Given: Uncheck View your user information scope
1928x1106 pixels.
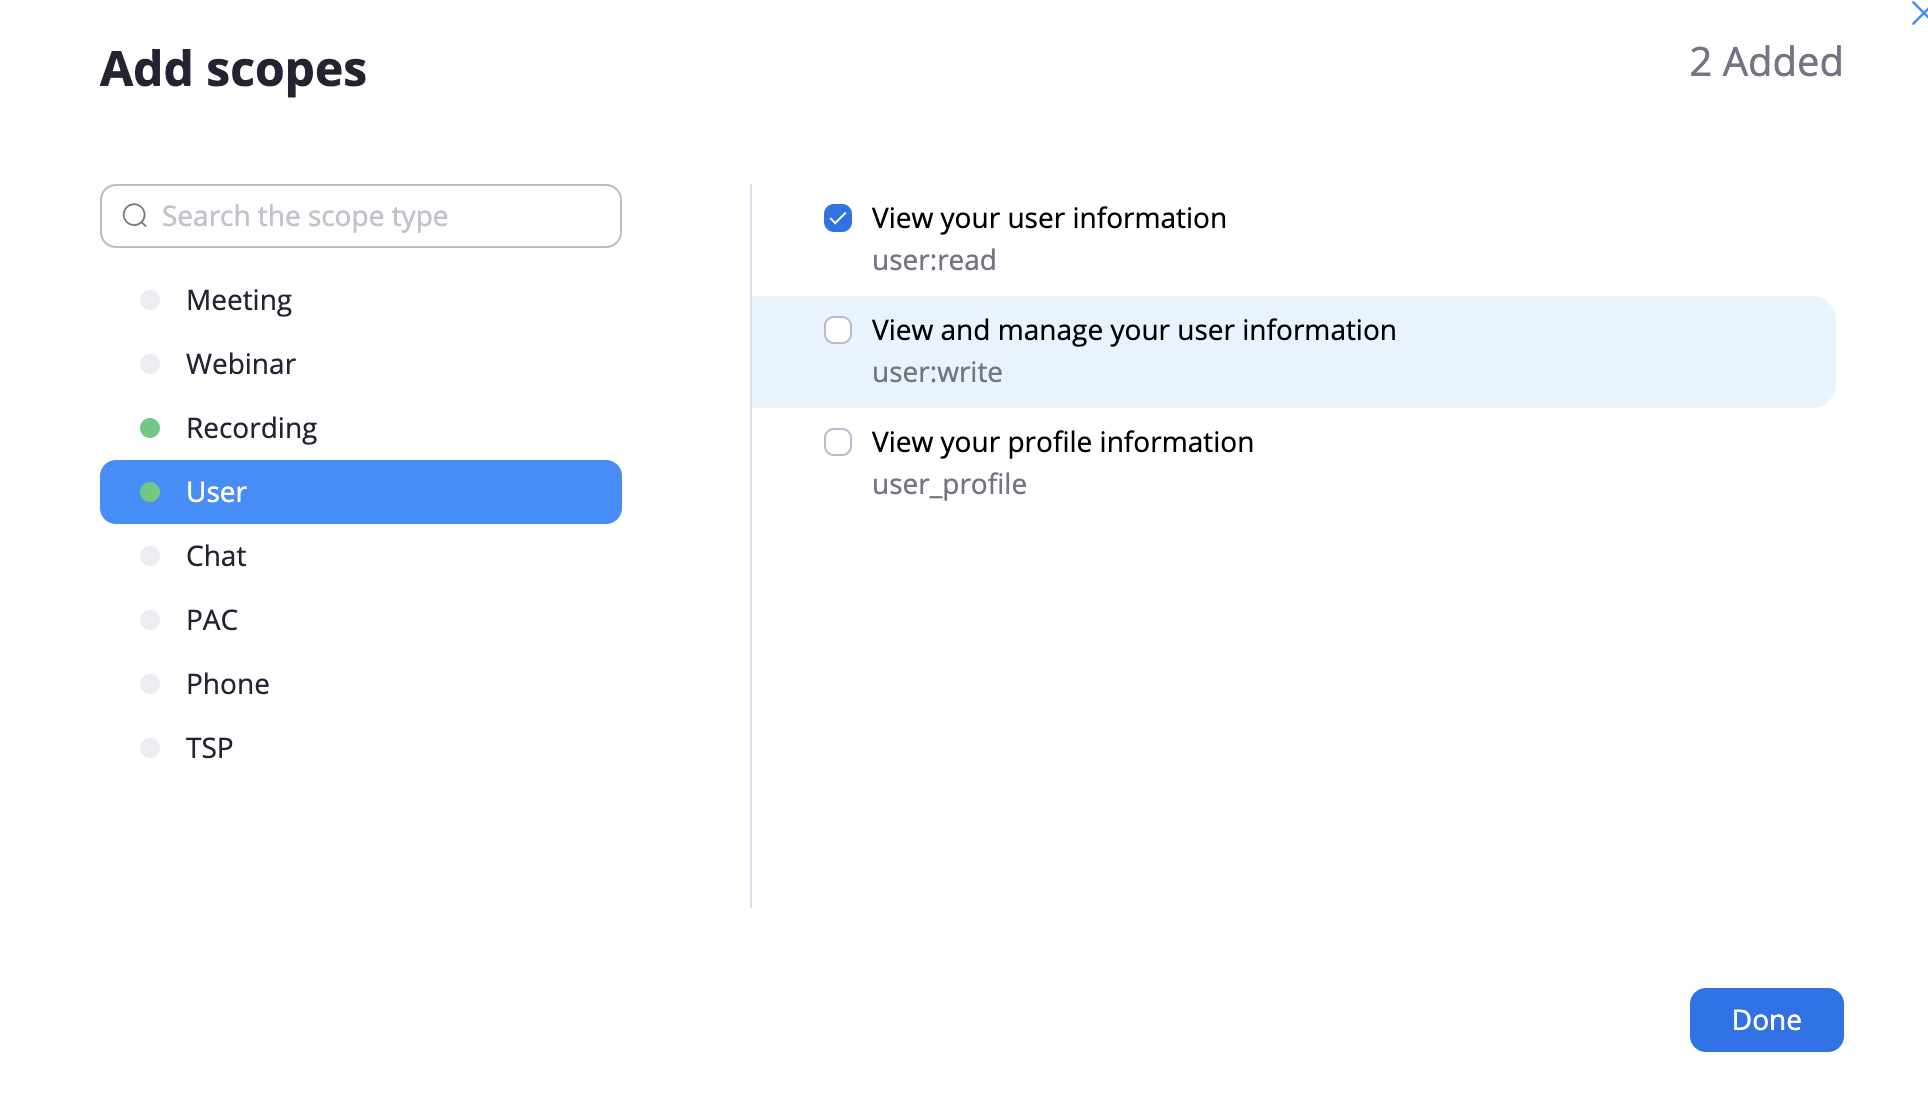Looking at the screenshot, I should pos(838,218).
